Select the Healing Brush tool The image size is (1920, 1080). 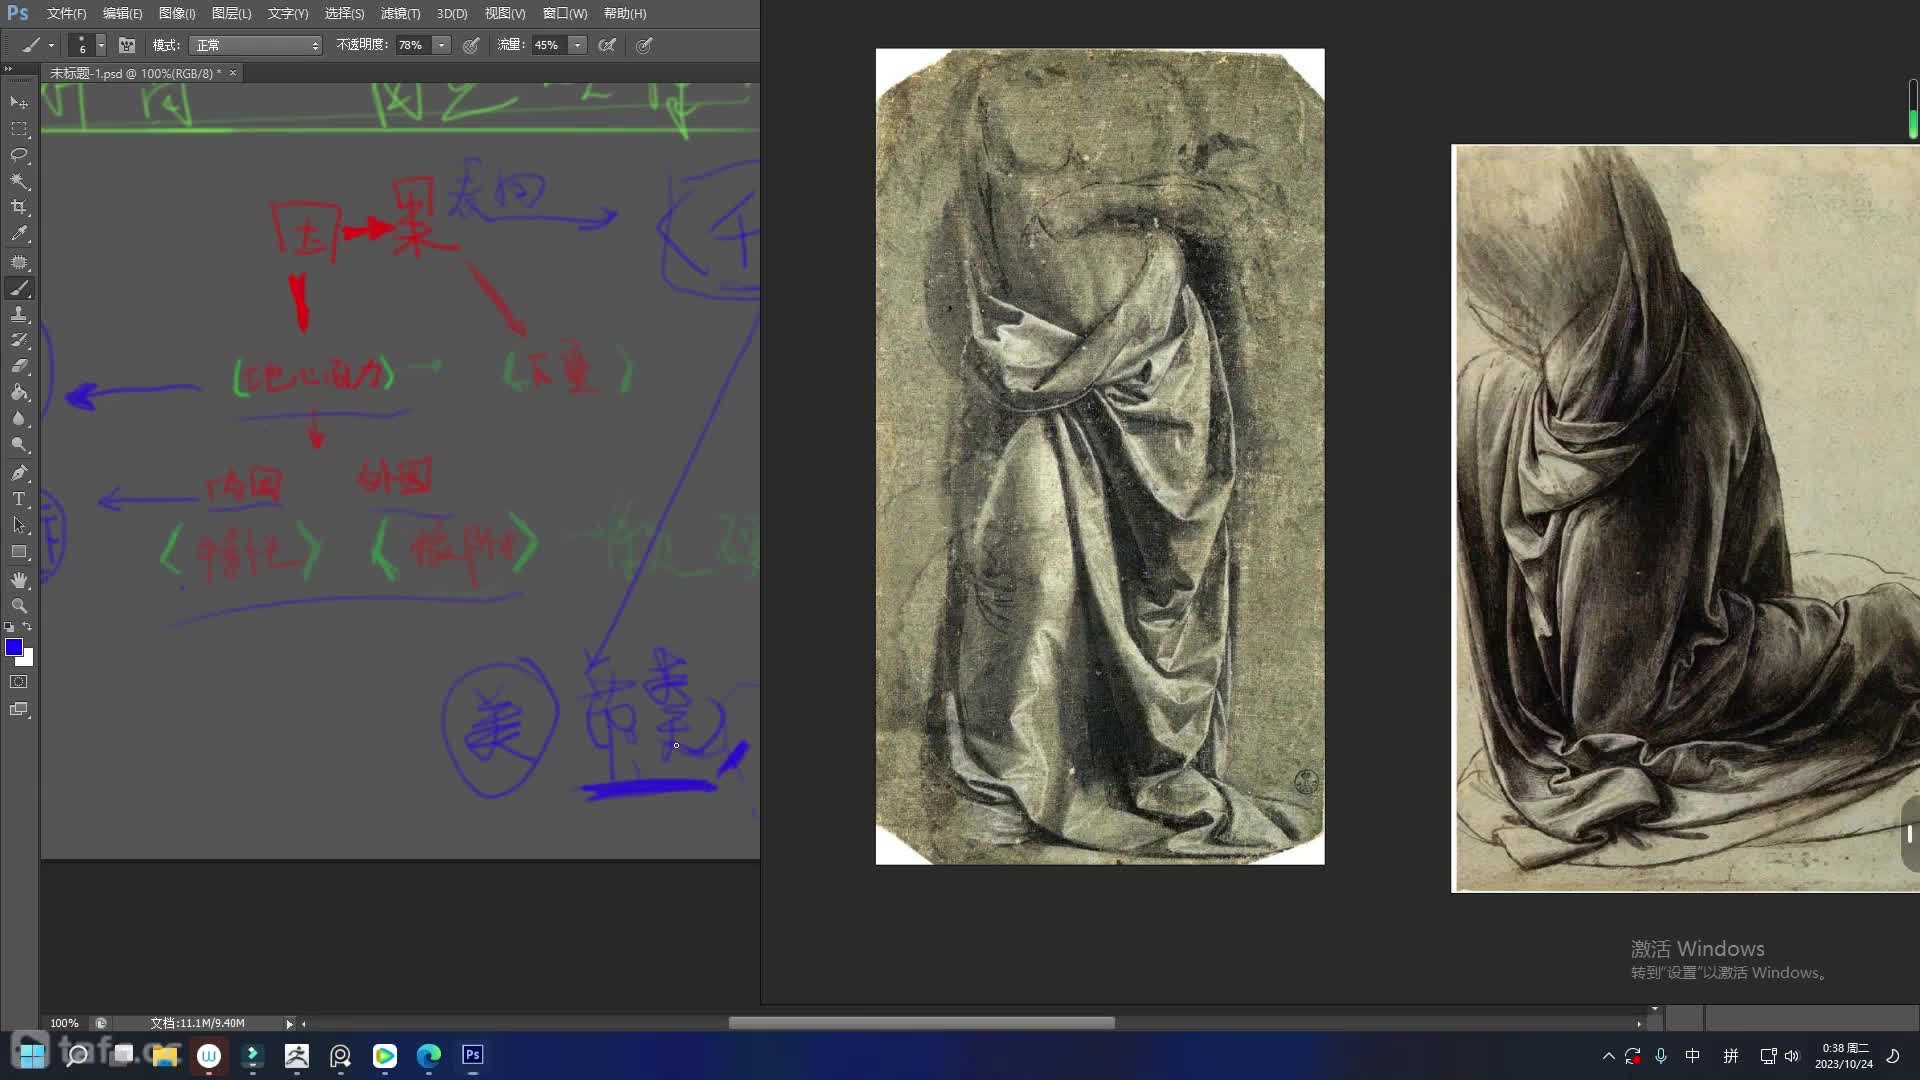click(x=19, y=262)
